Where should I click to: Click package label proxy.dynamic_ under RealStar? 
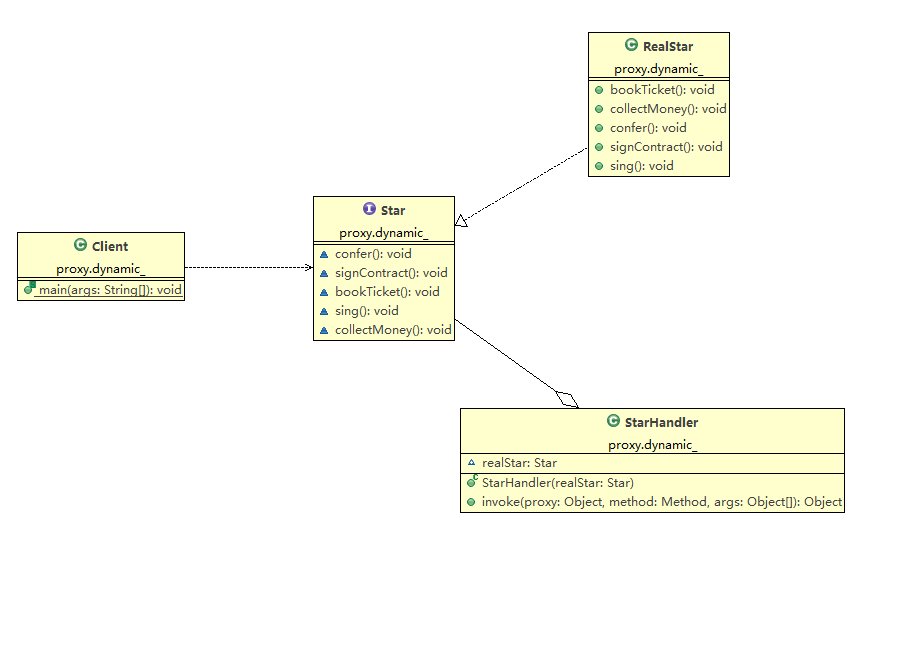click(x=658, y=69)
